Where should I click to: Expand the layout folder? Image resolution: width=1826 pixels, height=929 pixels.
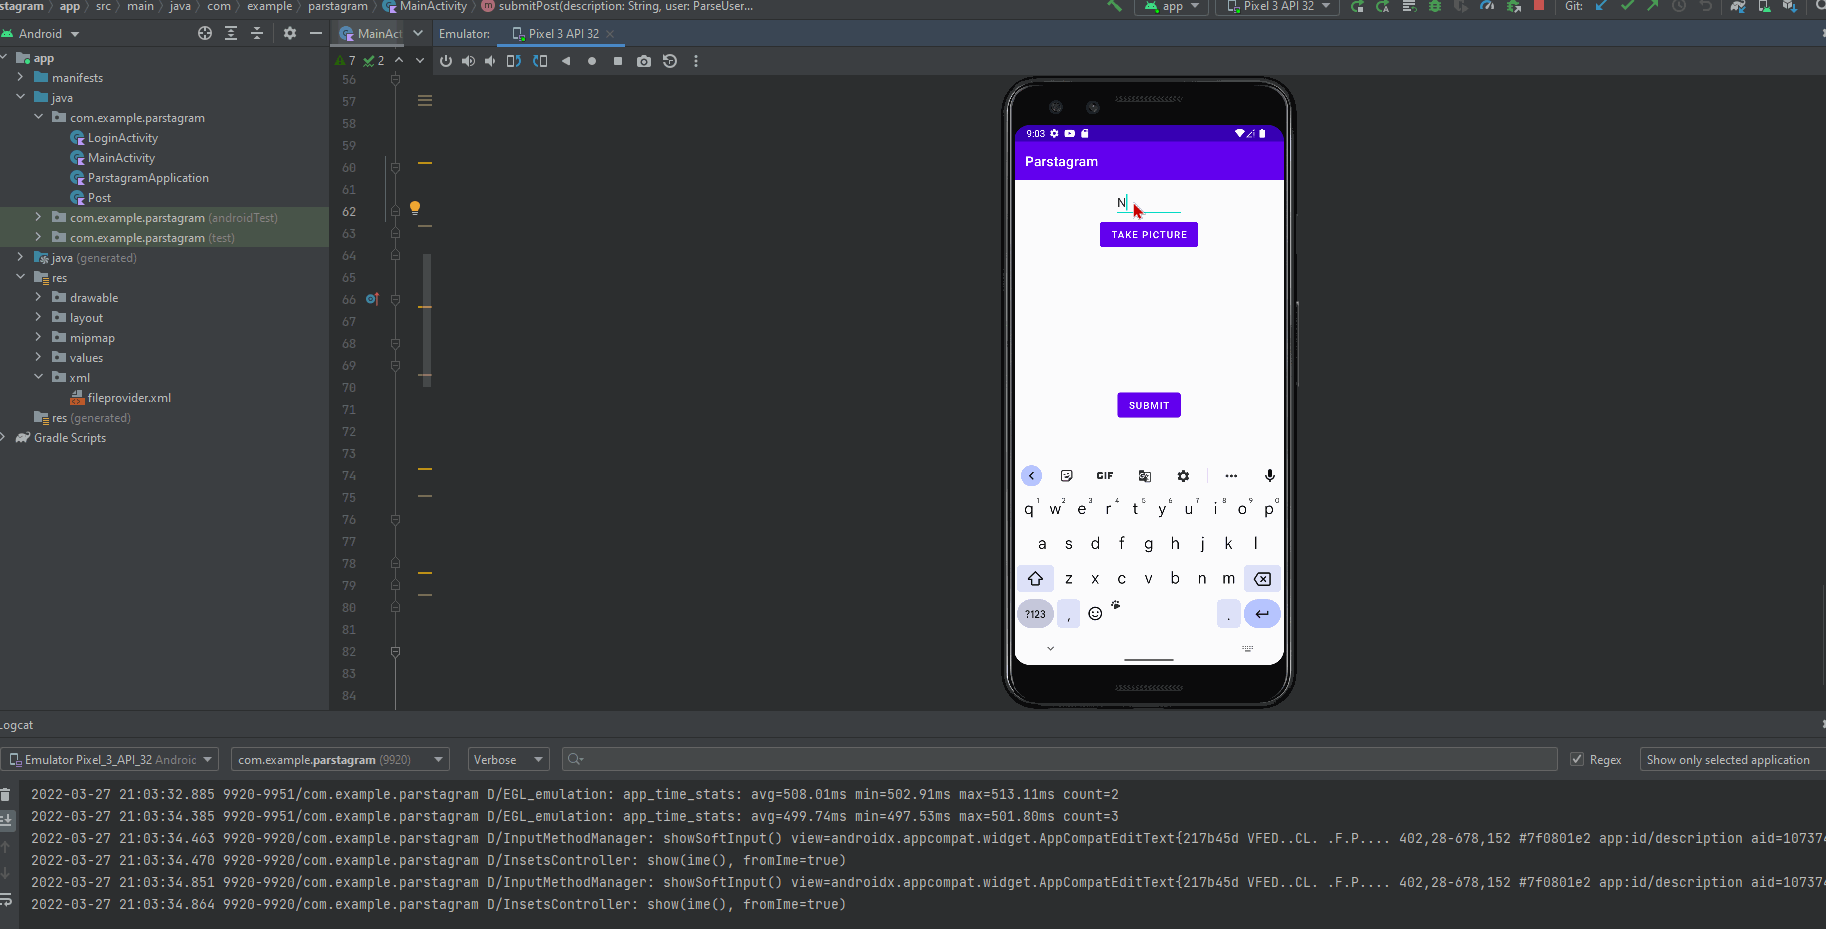[38, 317]
